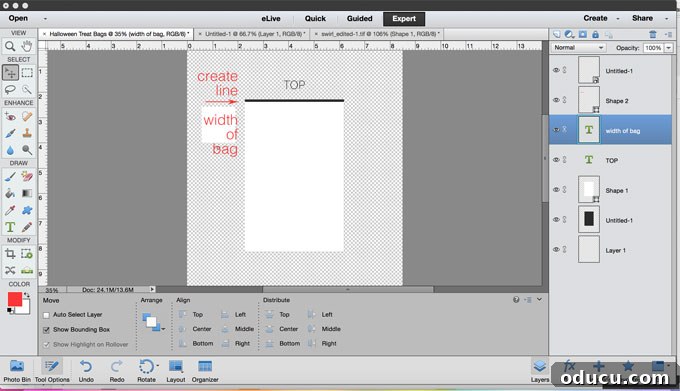Image resolution: width=680 pixels, height=391 pixels.
Task: Open document info arrow in status bar
Action: pyautogui.click(x=152, y=289)
